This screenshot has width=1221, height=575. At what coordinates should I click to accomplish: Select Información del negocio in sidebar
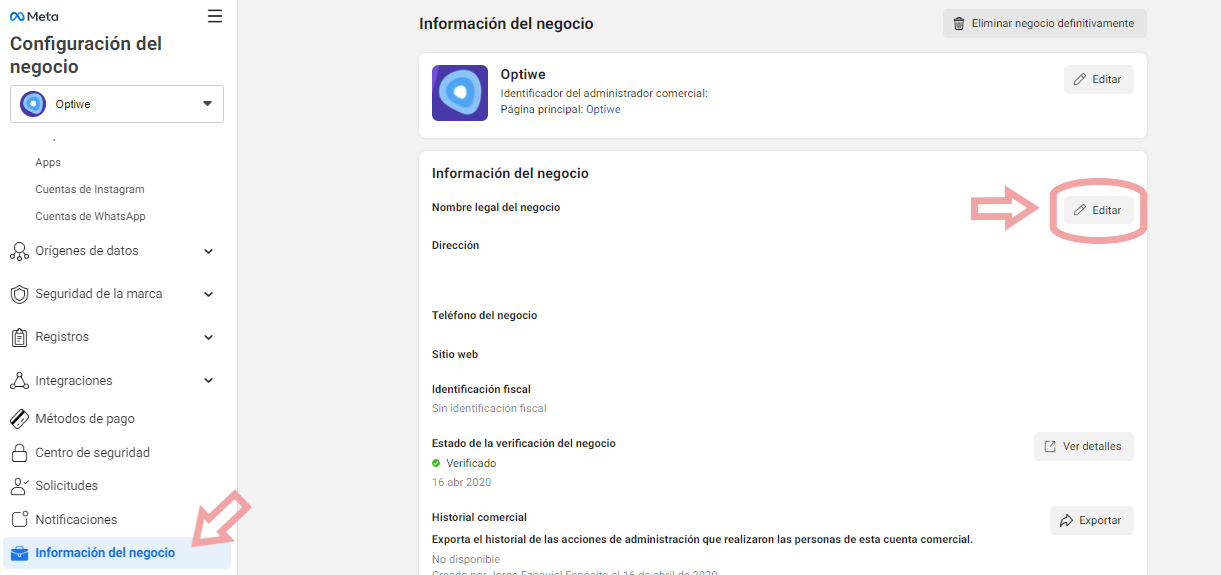[105, 553]
